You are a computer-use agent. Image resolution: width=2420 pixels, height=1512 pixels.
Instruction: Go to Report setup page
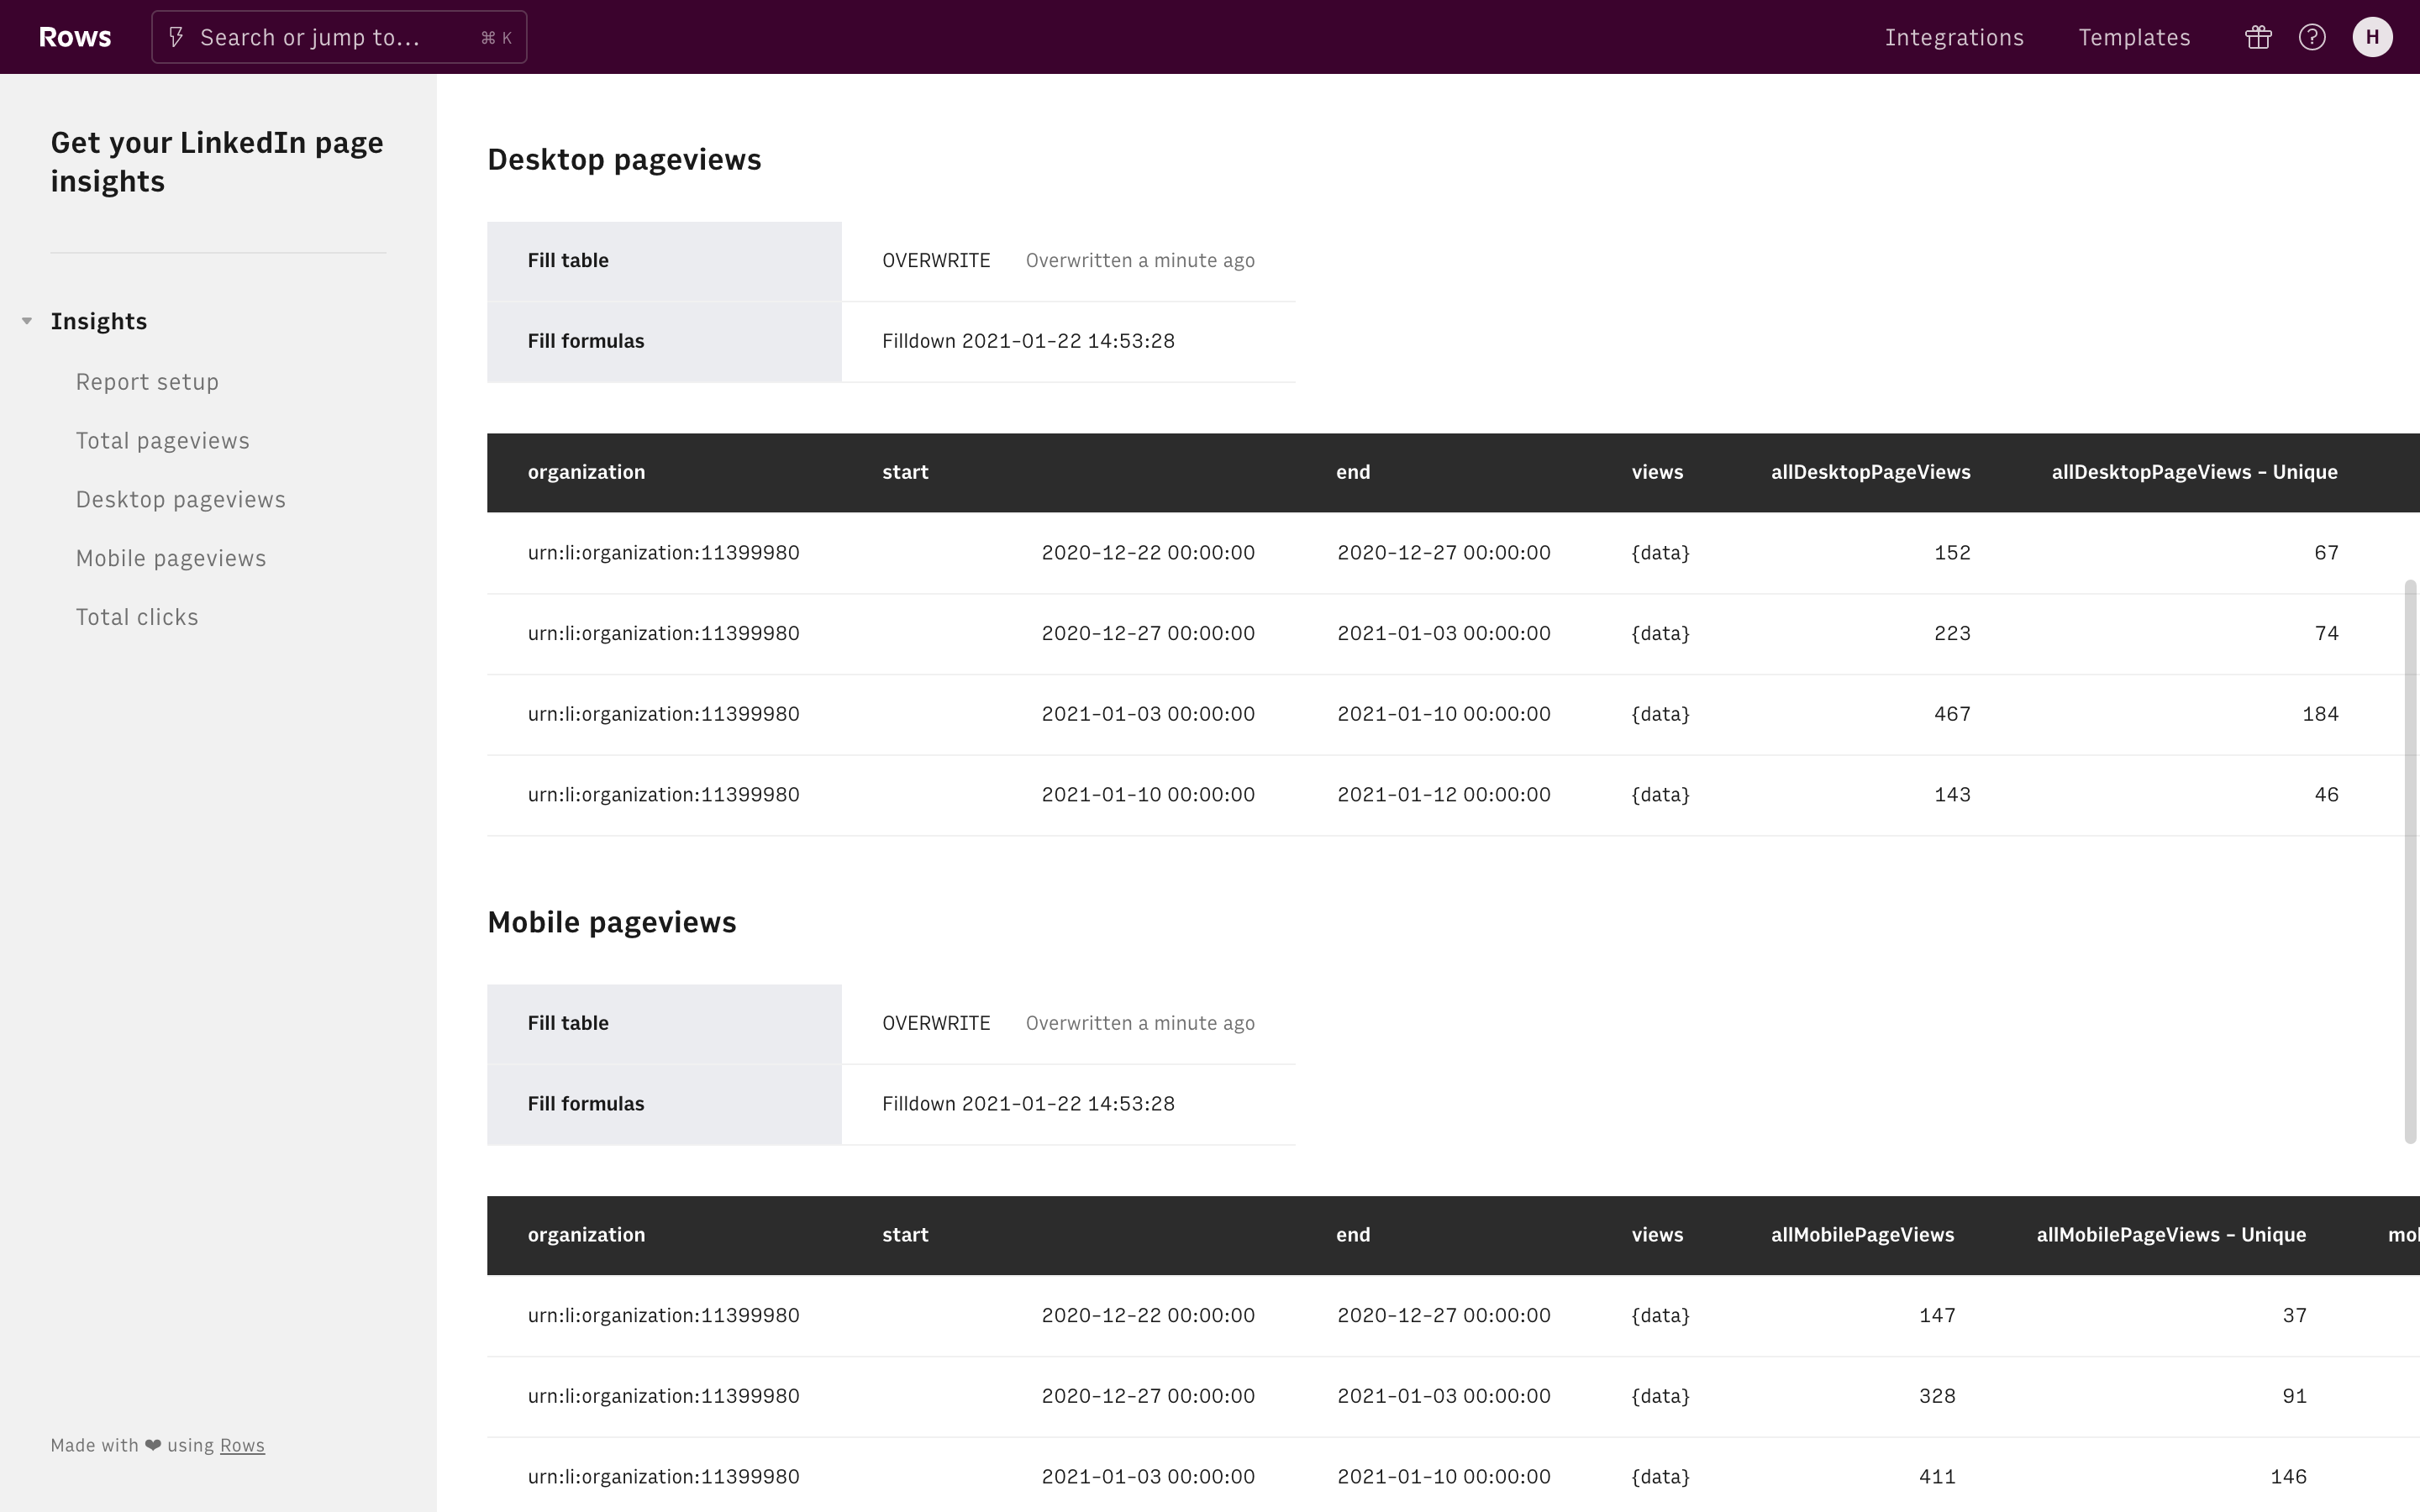point(147,382)
